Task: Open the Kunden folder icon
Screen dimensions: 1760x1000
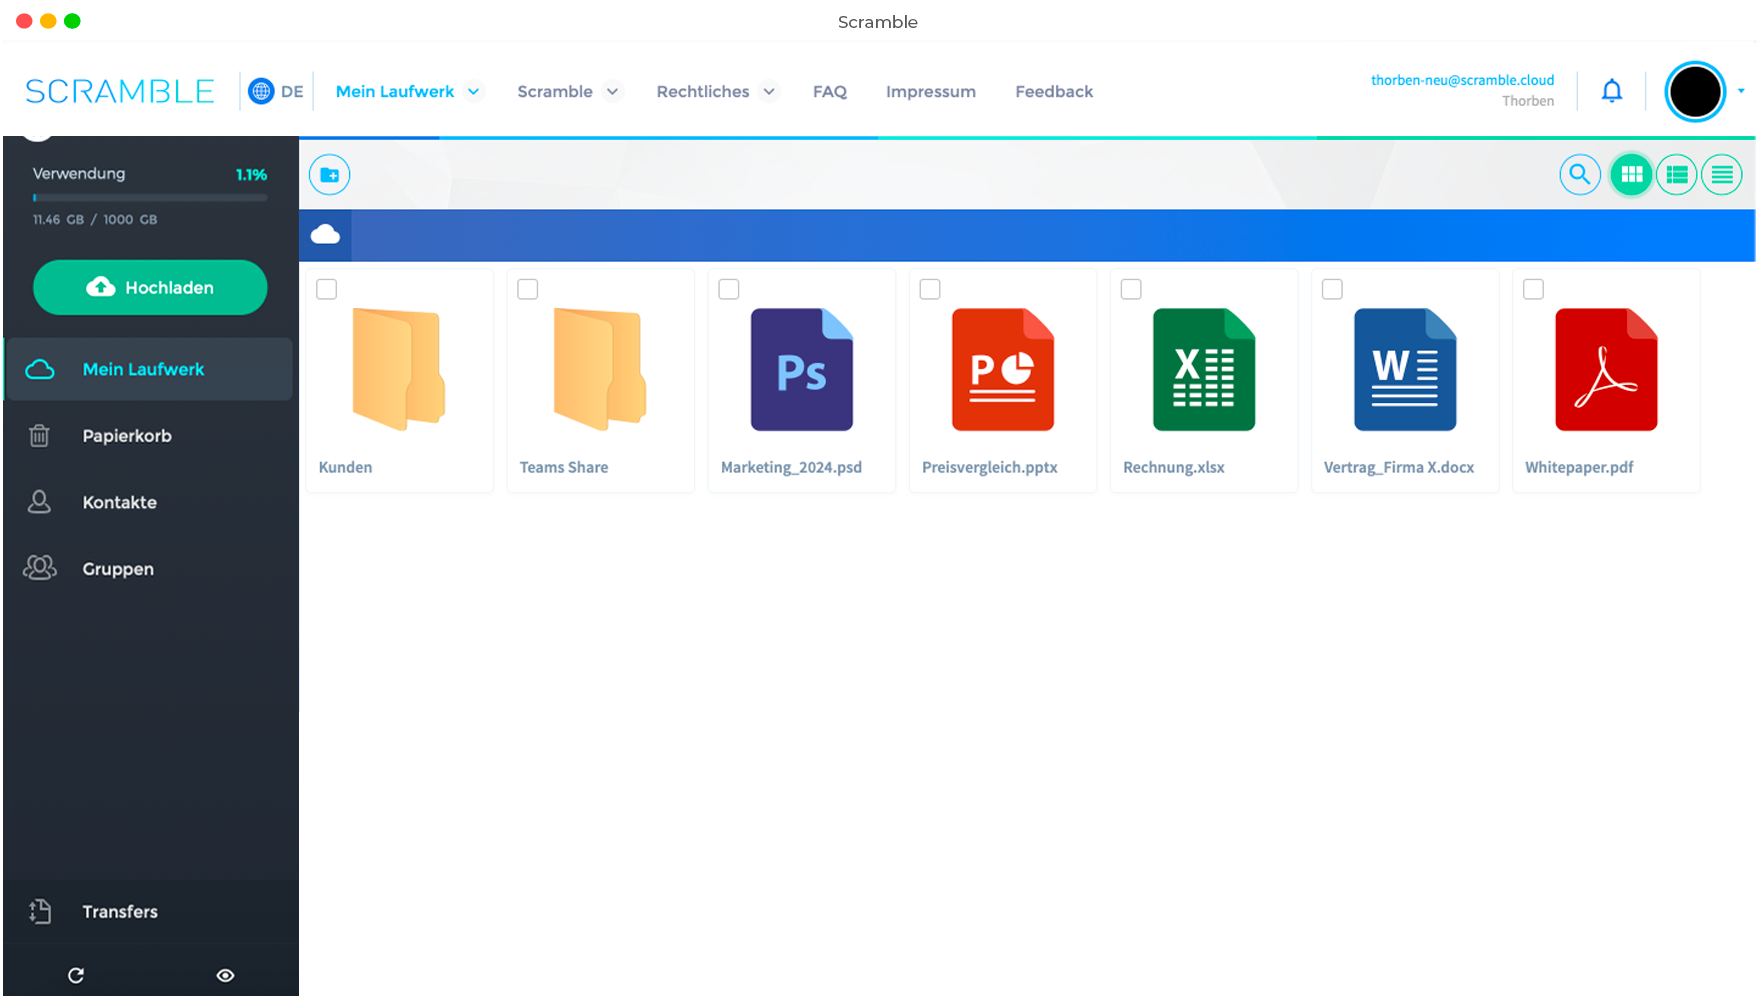Action: coord(399,369)
